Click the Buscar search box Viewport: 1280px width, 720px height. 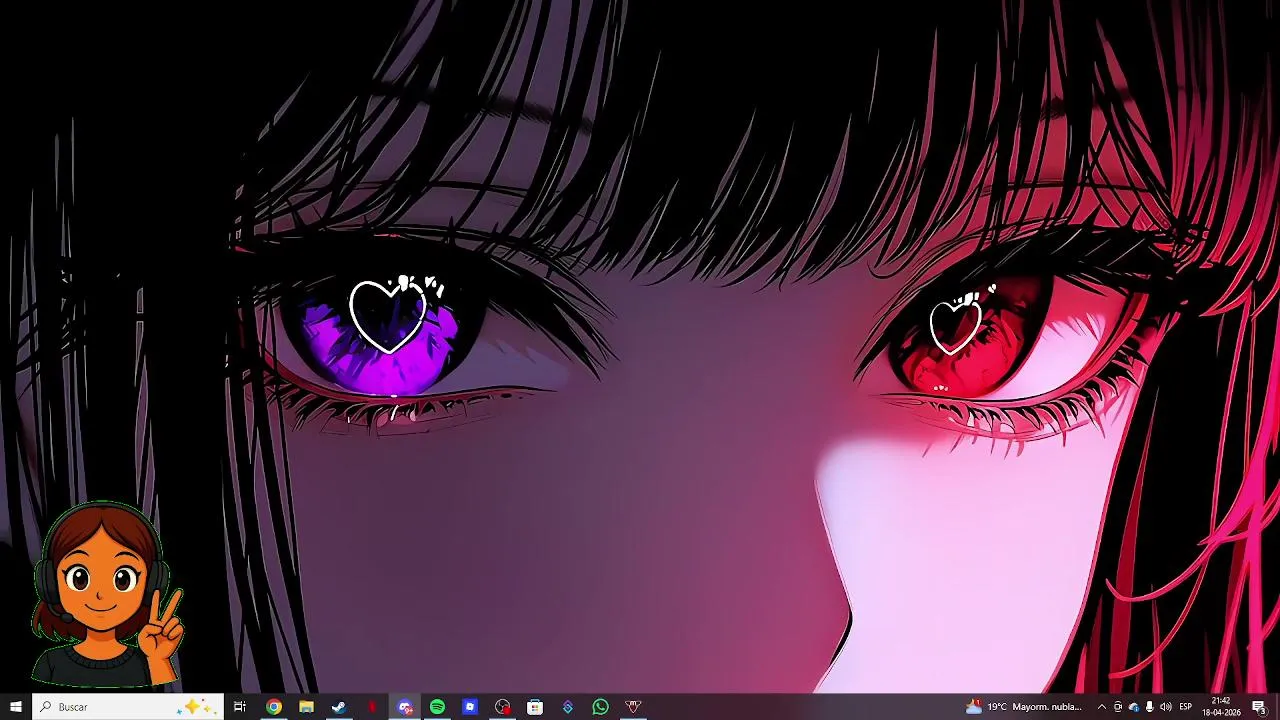127,707
